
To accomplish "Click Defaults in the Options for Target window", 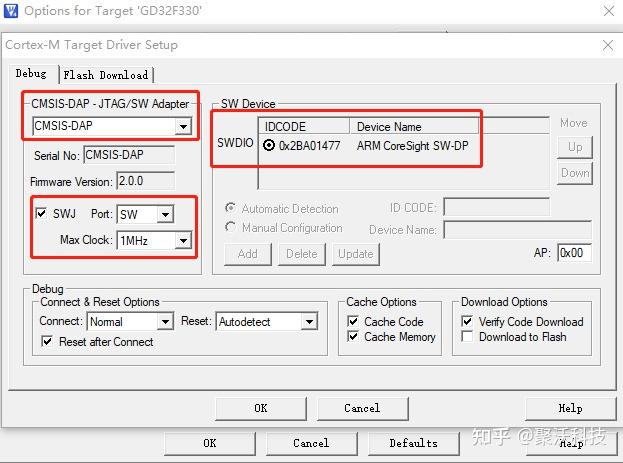I will (414, 443).
